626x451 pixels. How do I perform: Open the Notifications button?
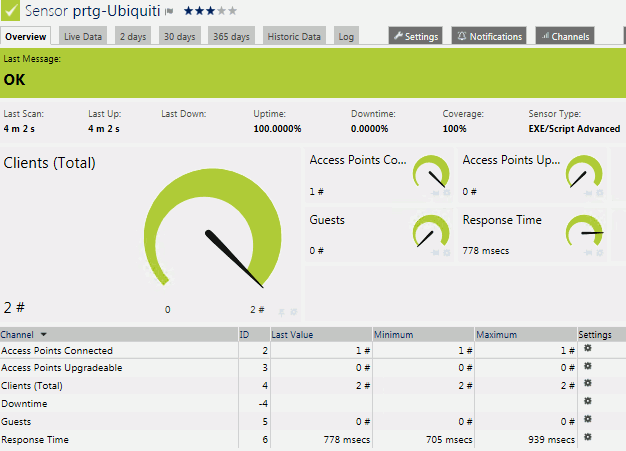click(489, 36)
